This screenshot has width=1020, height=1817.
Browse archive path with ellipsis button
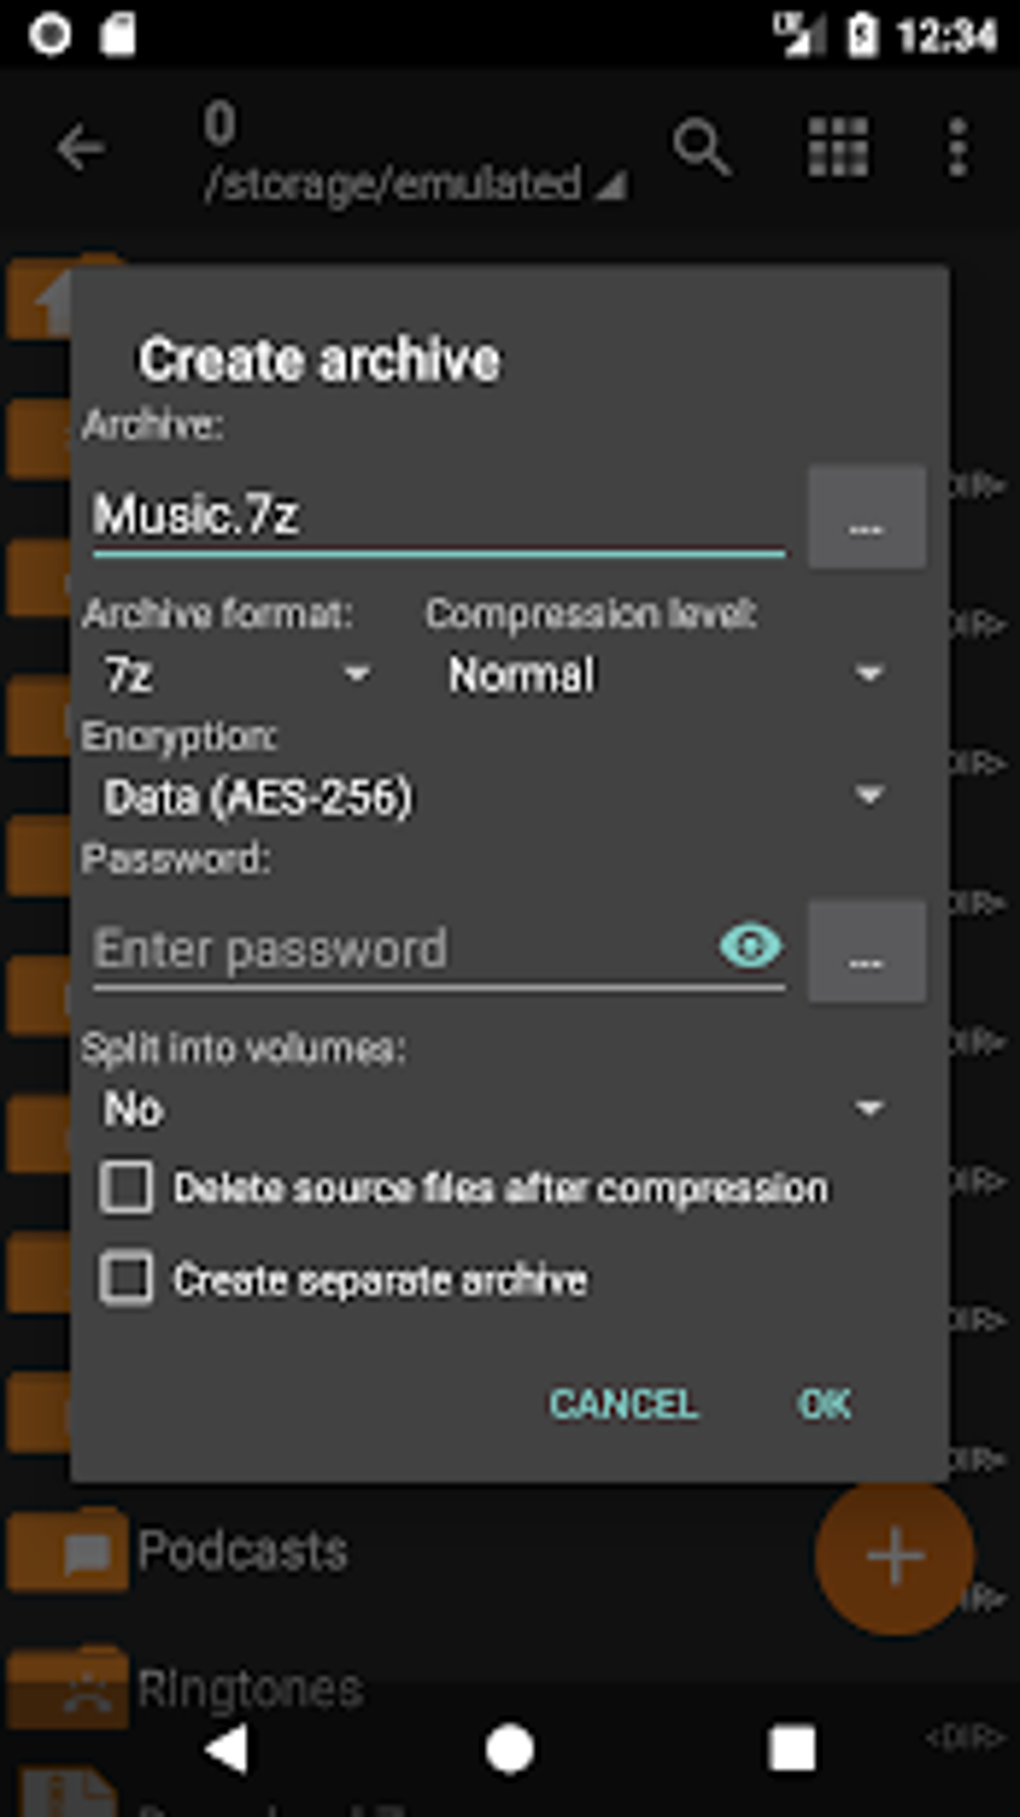click(x=866, y=517)
